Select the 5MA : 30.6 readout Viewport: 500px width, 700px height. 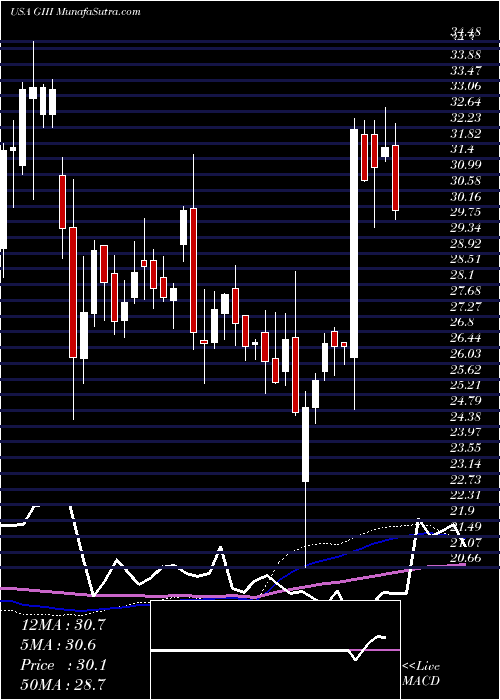pyautogui.click(x=58, y=645)
